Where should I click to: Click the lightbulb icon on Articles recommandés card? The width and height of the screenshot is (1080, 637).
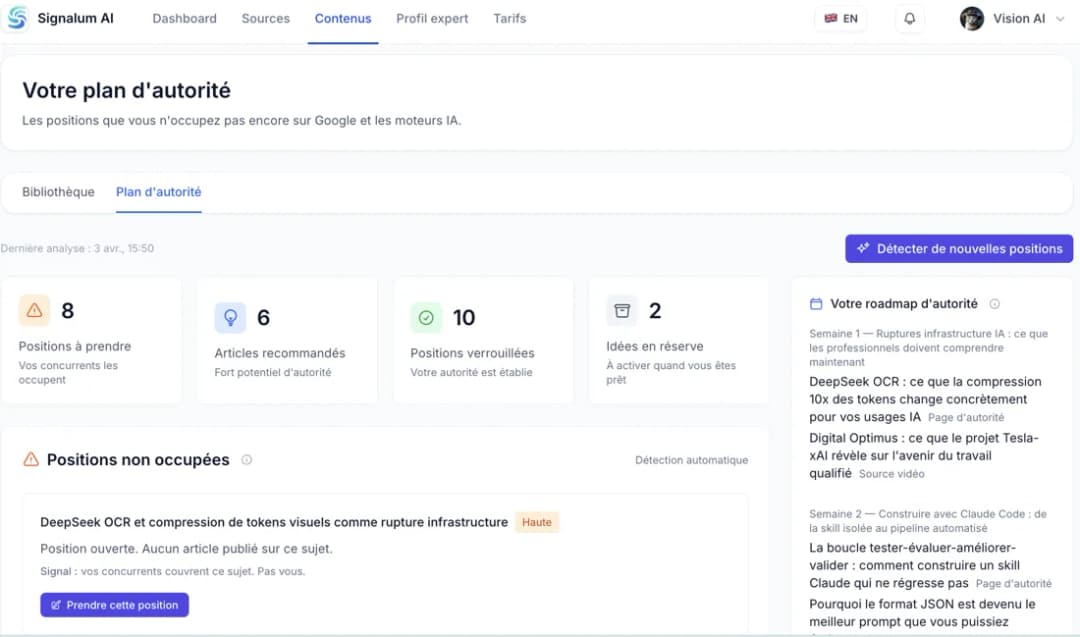[230, 318]
